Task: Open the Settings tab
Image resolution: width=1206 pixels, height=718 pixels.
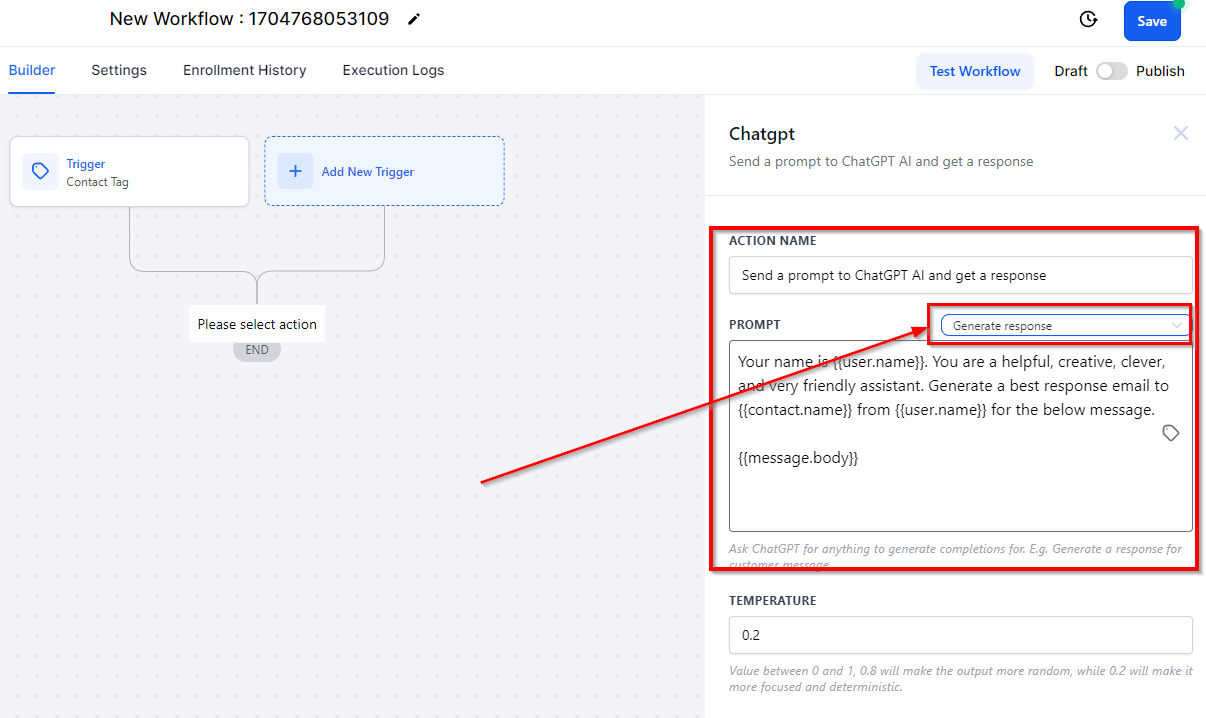Action: pyautogui.click(x=119, y=70)
